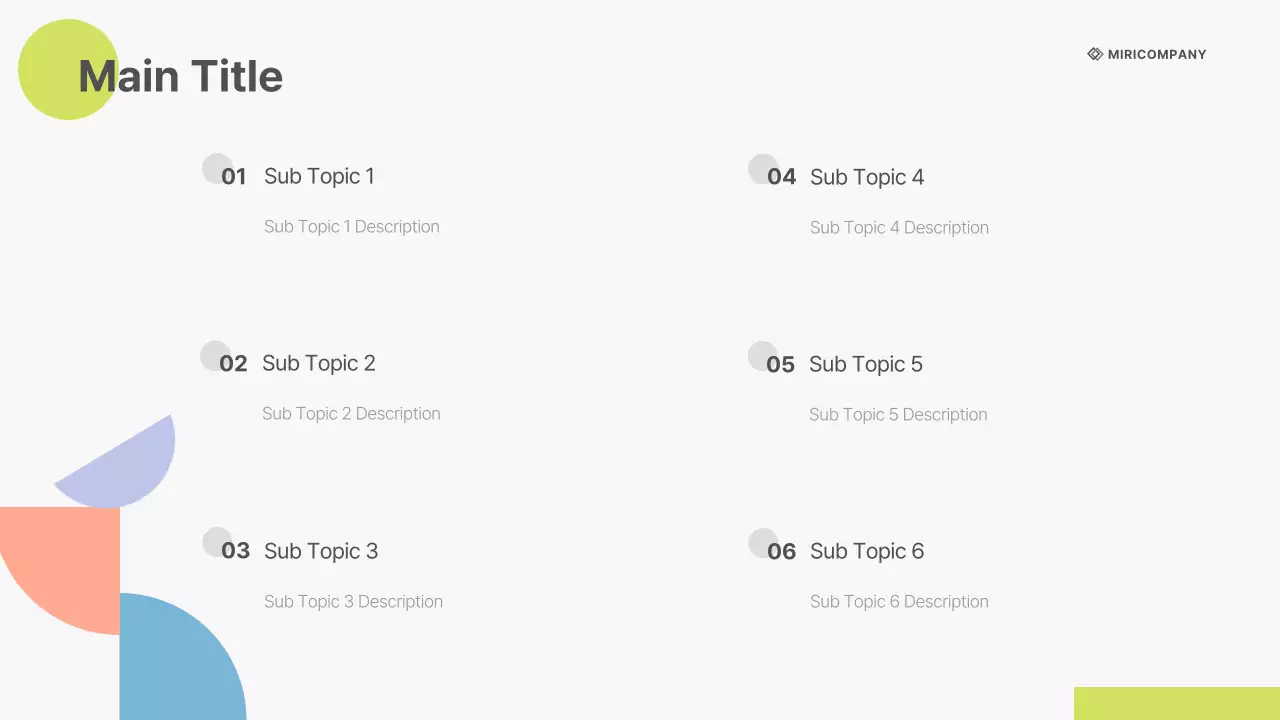Click the 02 number marker
Viewport: 1280px width, 720px height.
[x=233, y=364]
